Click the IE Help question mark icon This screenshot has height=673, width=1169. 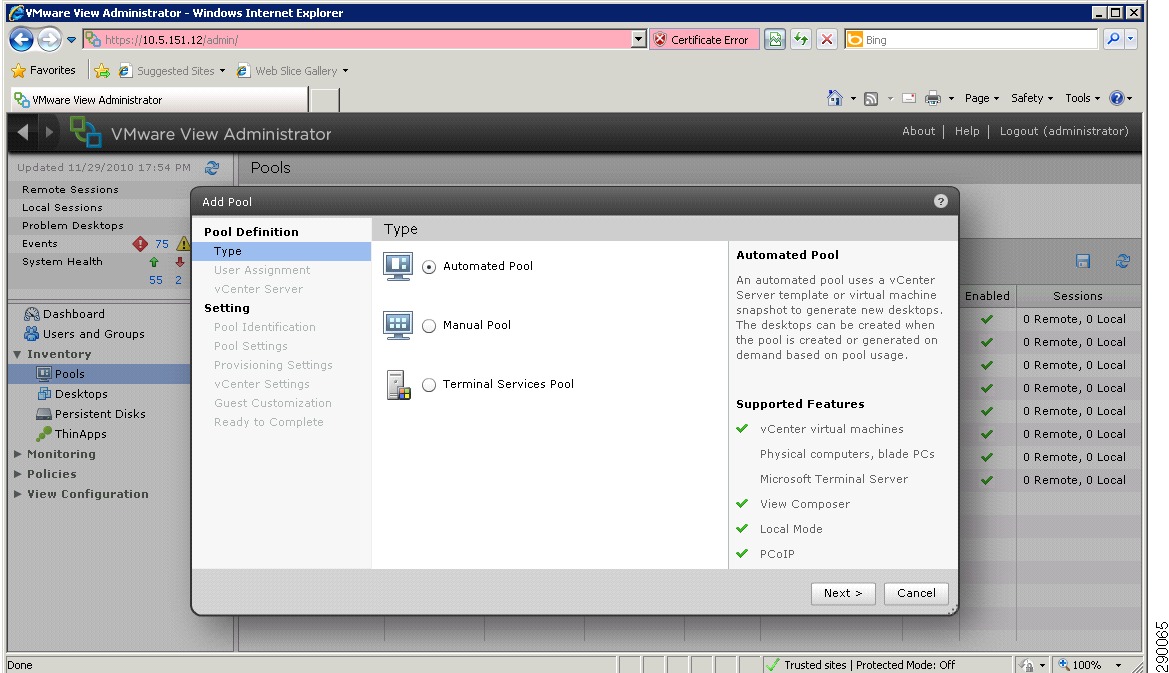(1116, 98)
